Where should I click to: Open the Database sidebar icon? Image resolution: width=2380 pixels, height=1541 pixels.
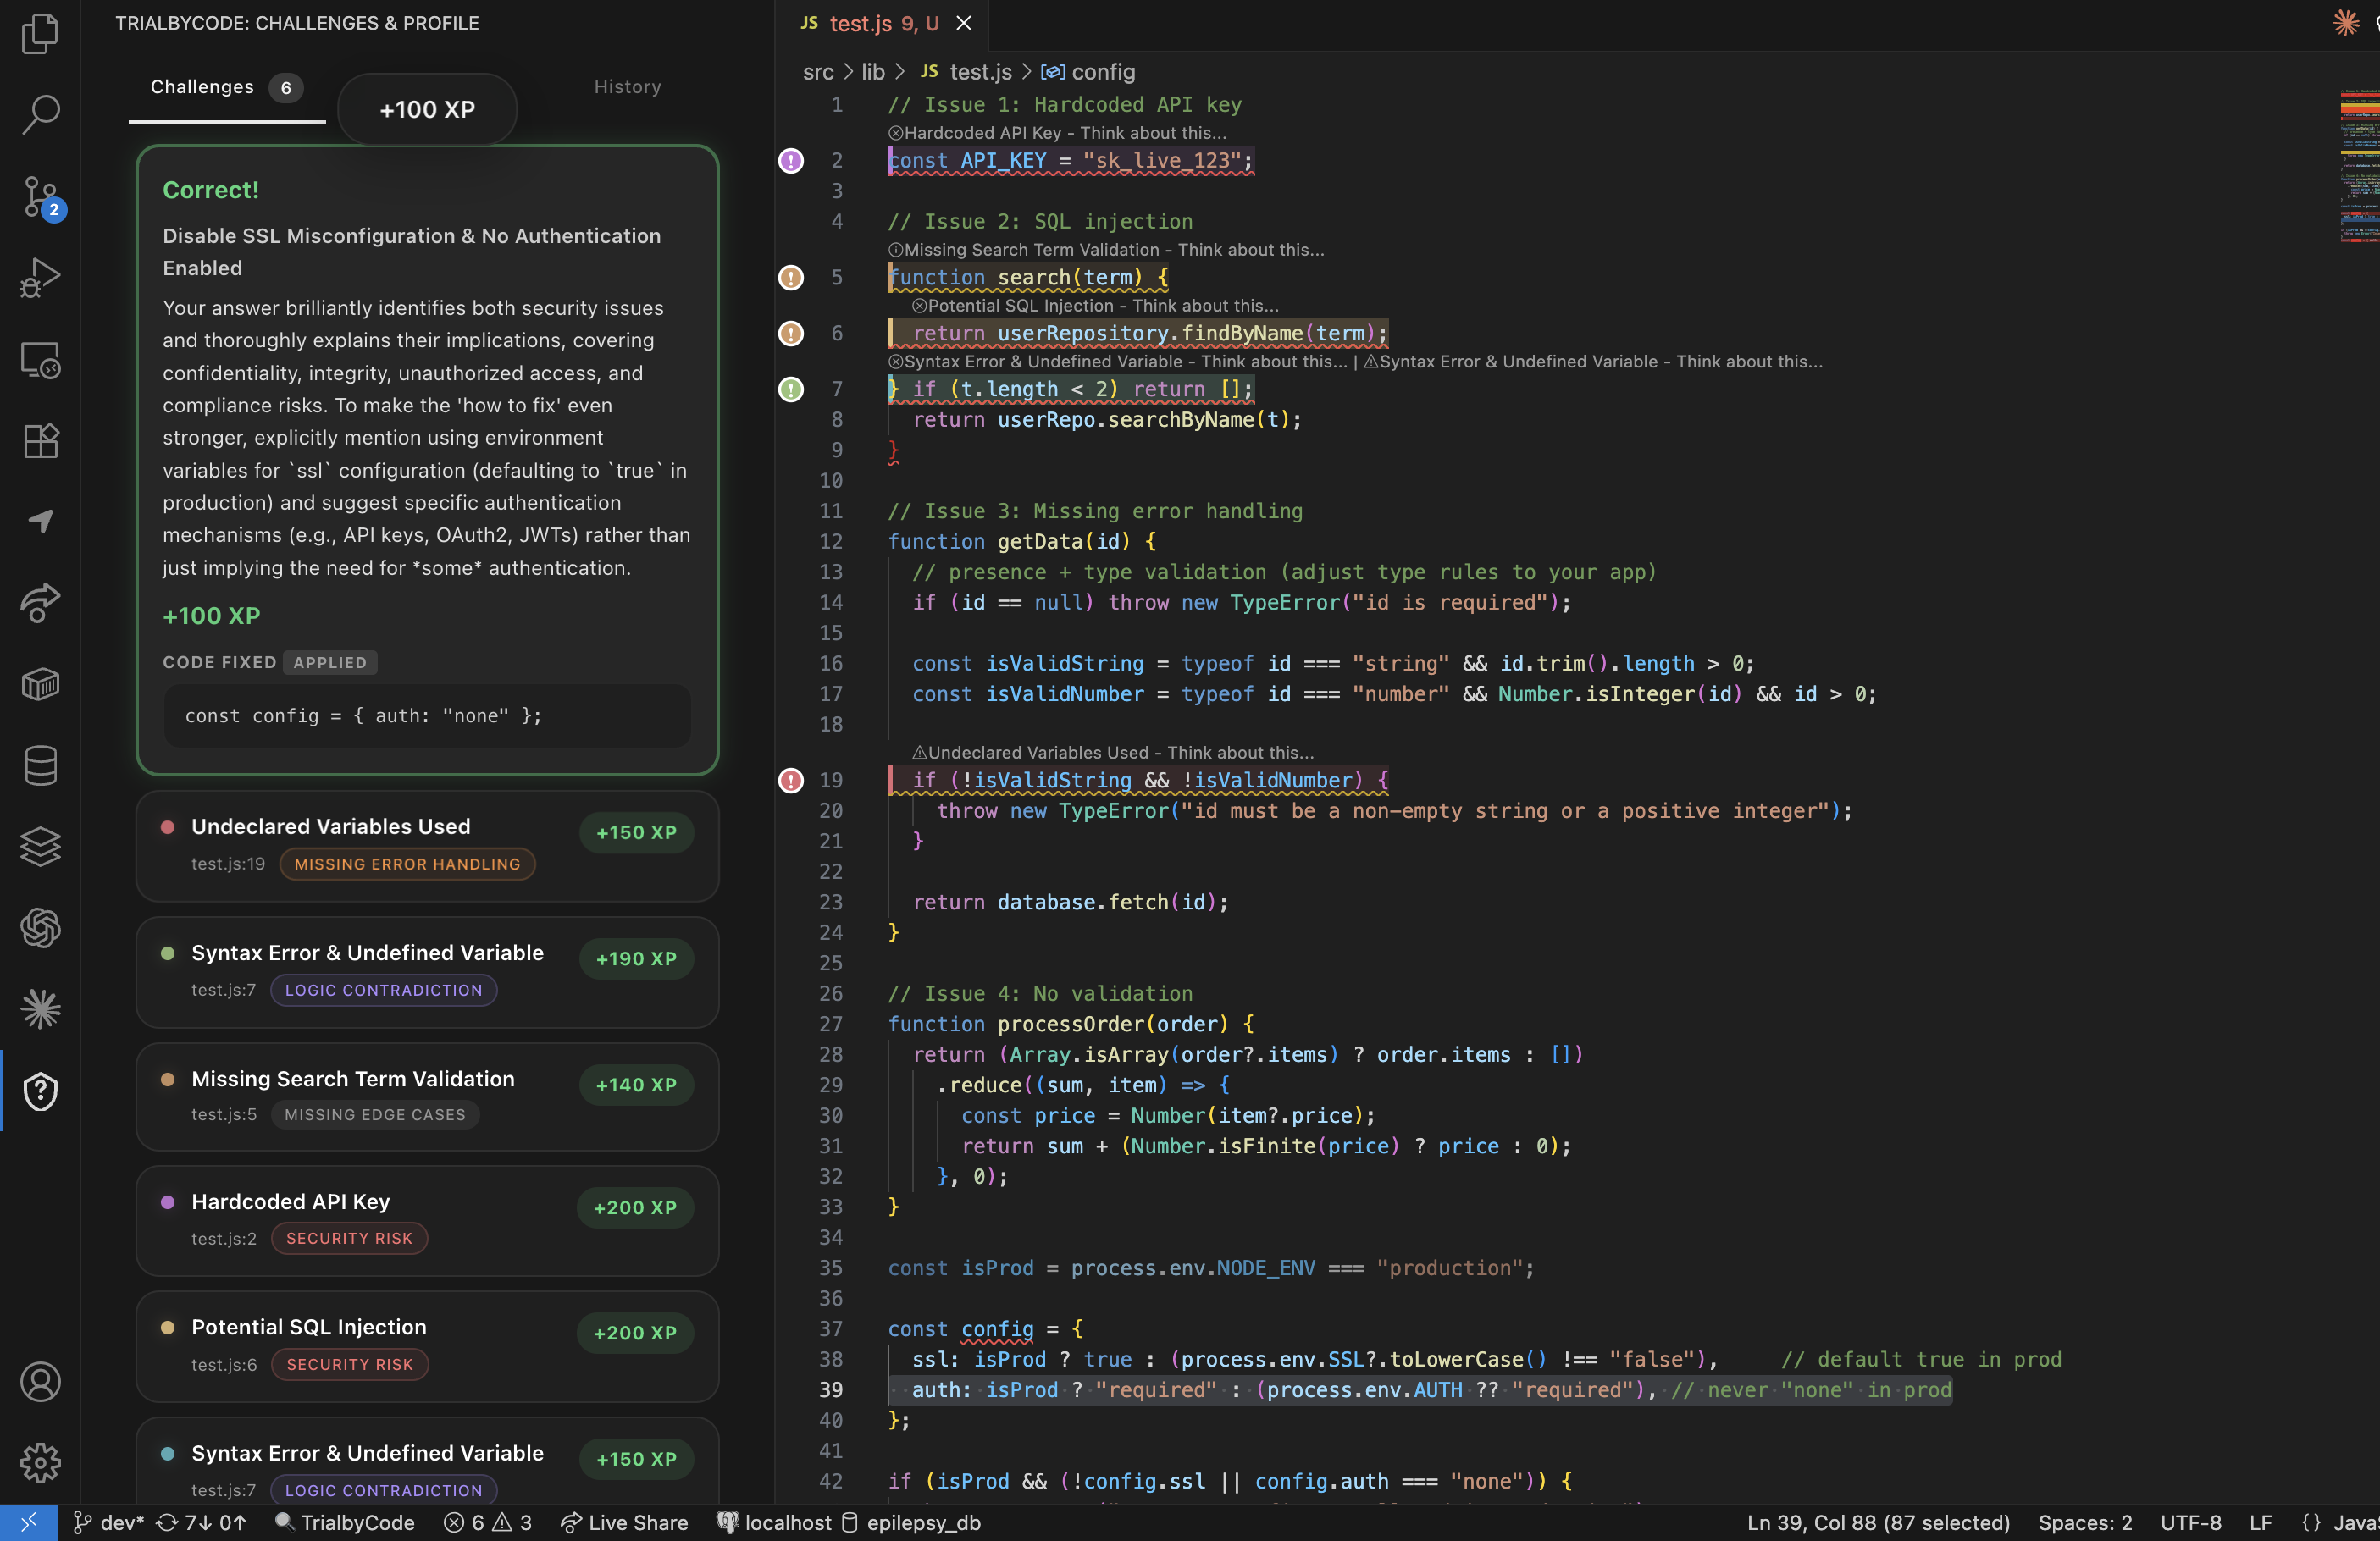40,765
